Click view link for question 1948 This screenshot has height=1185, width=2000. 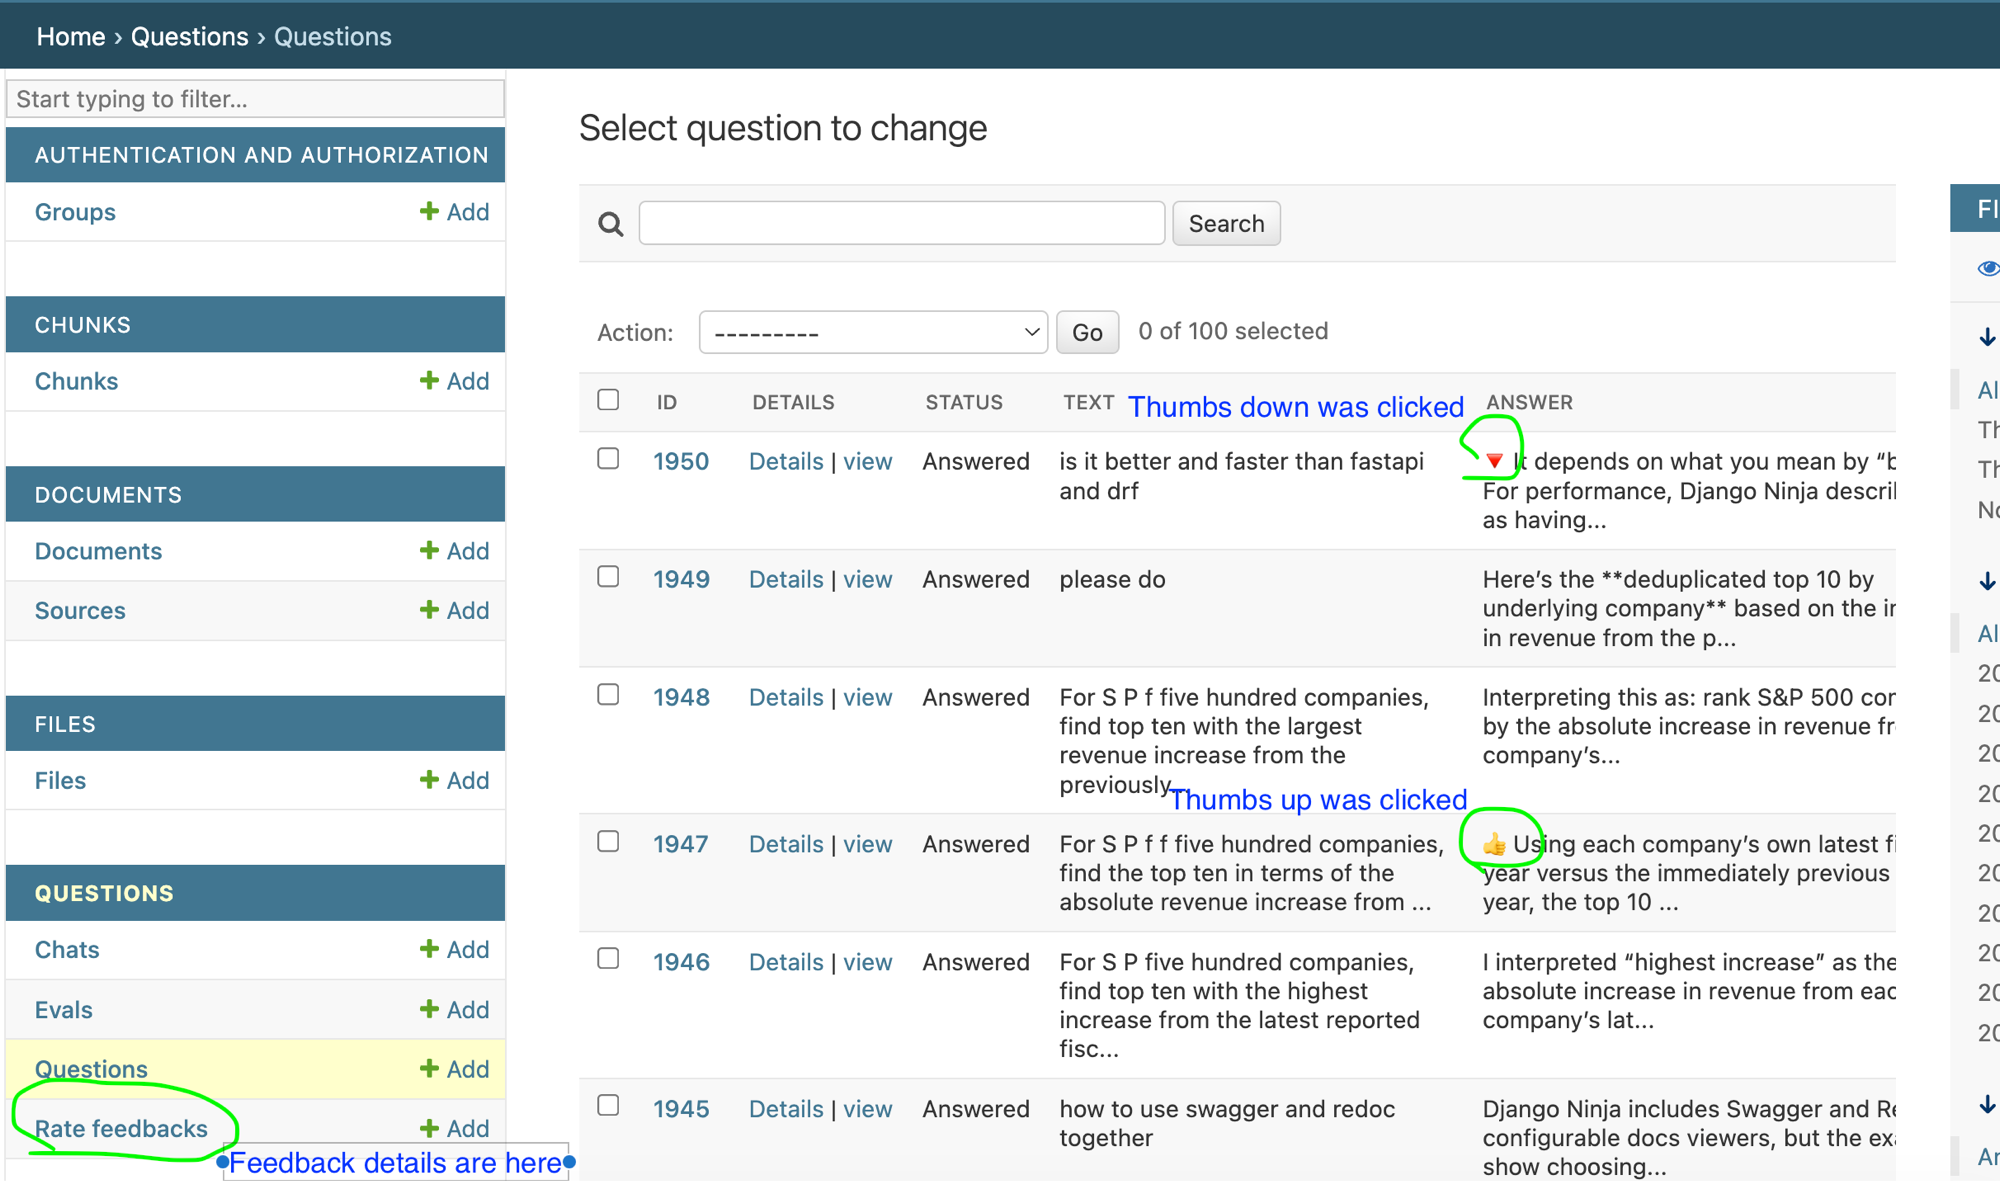click(x=867, y=697)
